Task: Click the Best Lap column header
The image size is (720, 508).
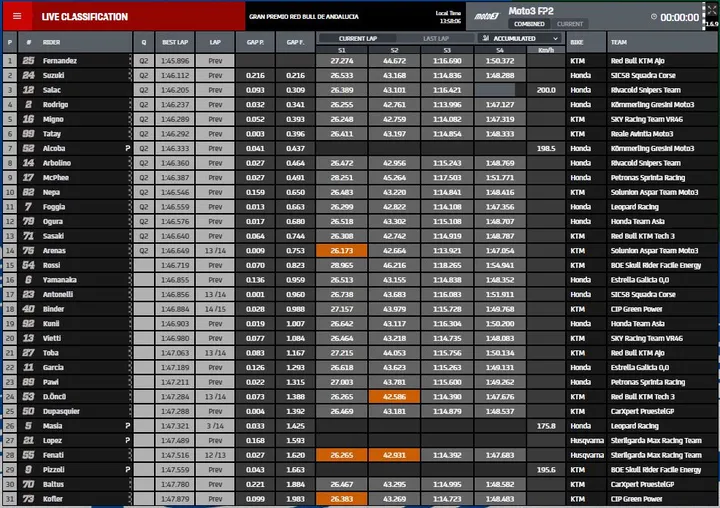Action: [175, 42]
